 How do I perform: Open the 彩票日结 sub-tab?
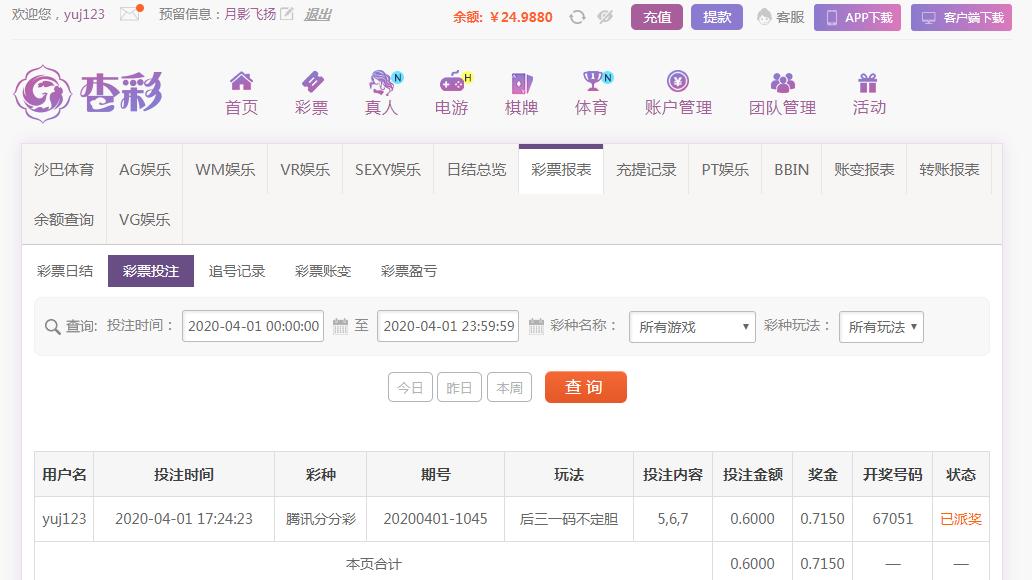pos(65,271)
